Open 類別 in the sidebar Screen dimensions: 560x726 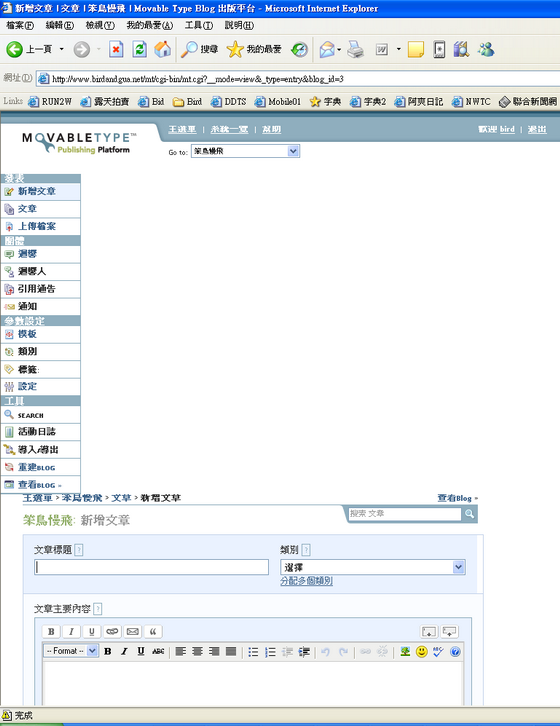[x=40, y=351]
